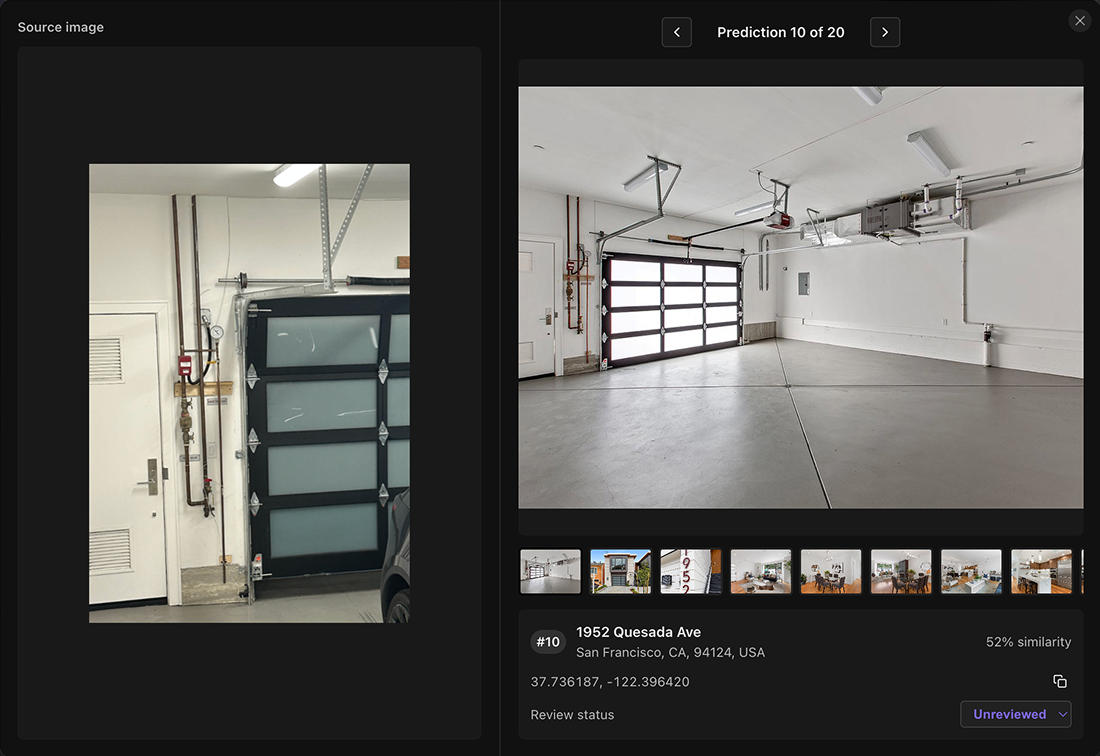1100x756 pixels.
Task: Click the 37.736187, -122.396420 coordinates
Action: pos(610,682)
